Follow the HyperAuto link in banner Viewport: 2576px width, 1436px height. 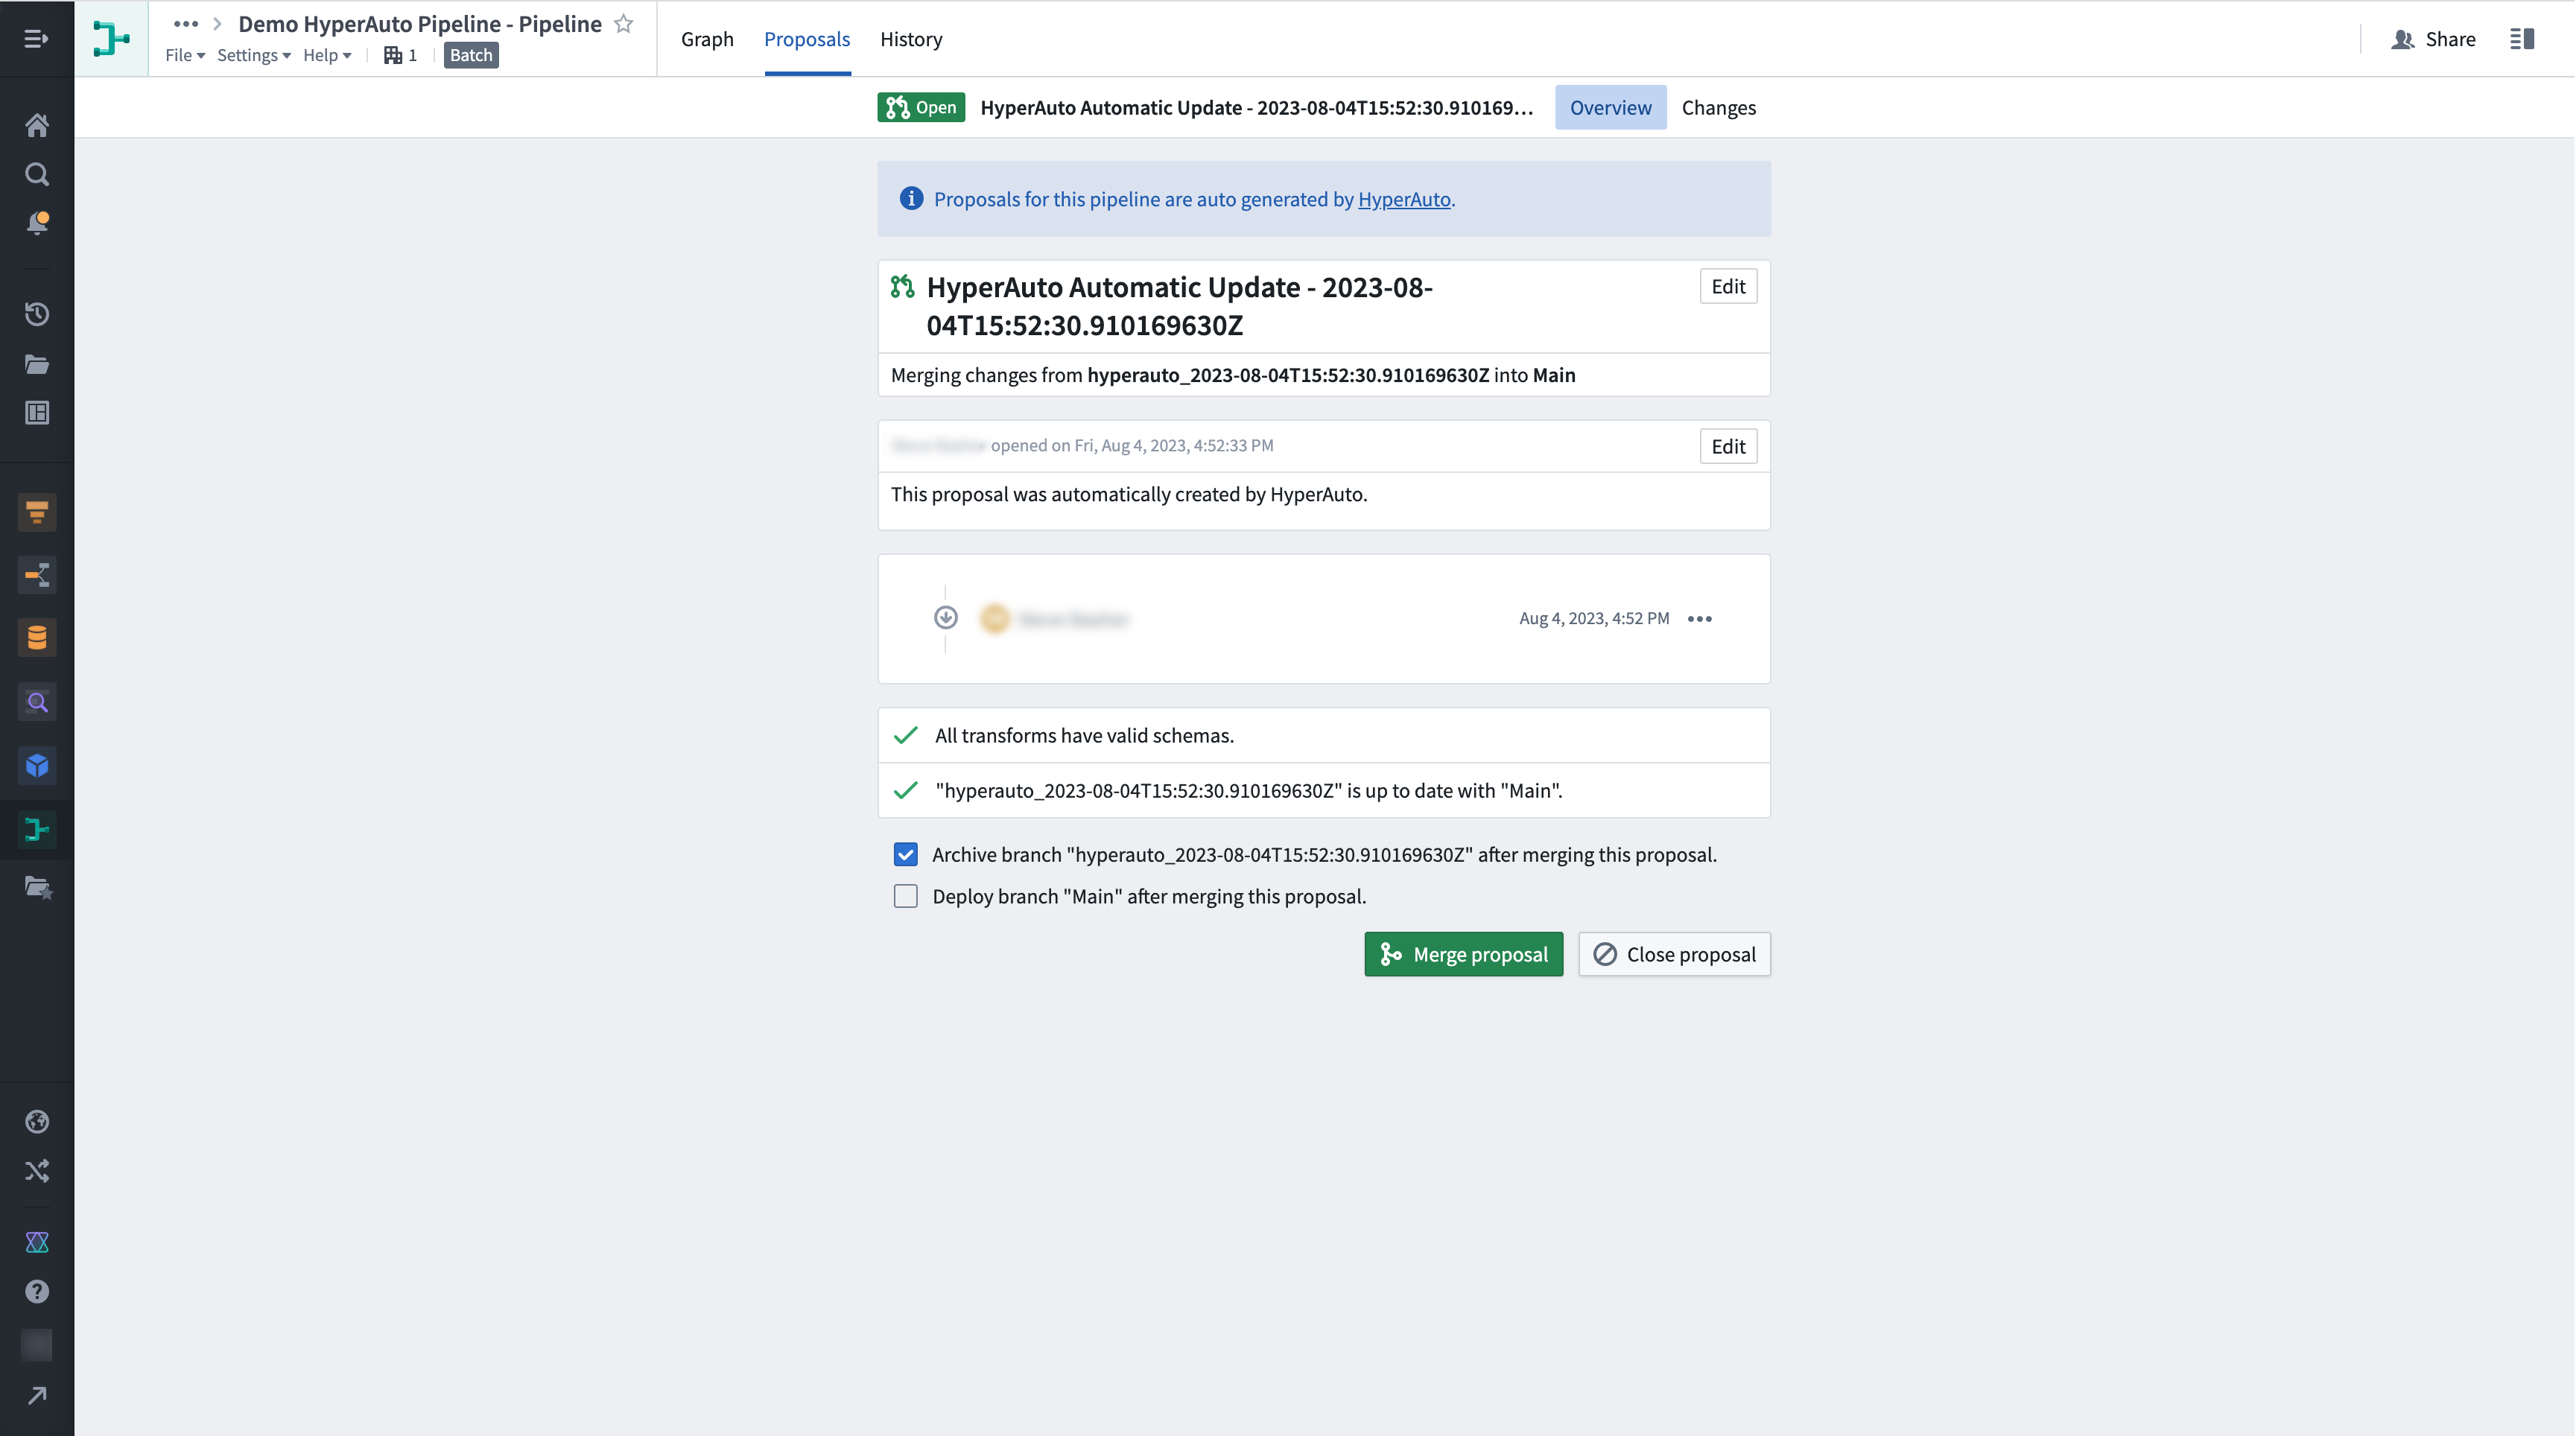tap(1404, 200)
